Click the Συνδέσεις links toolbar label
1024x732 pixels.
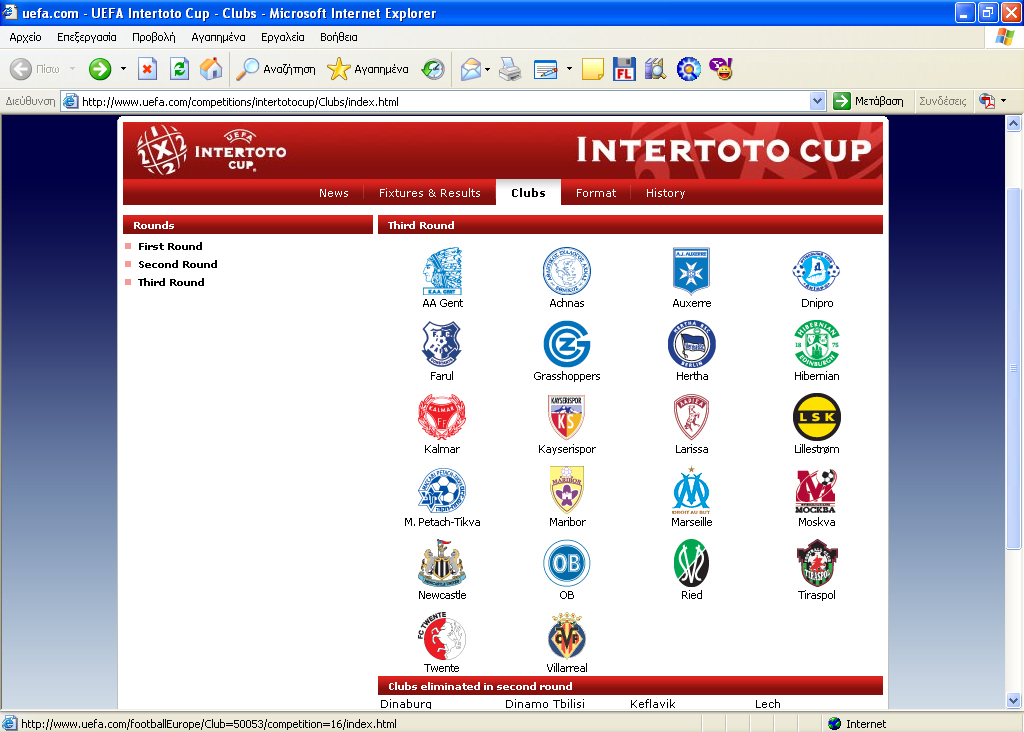point(942,101)
